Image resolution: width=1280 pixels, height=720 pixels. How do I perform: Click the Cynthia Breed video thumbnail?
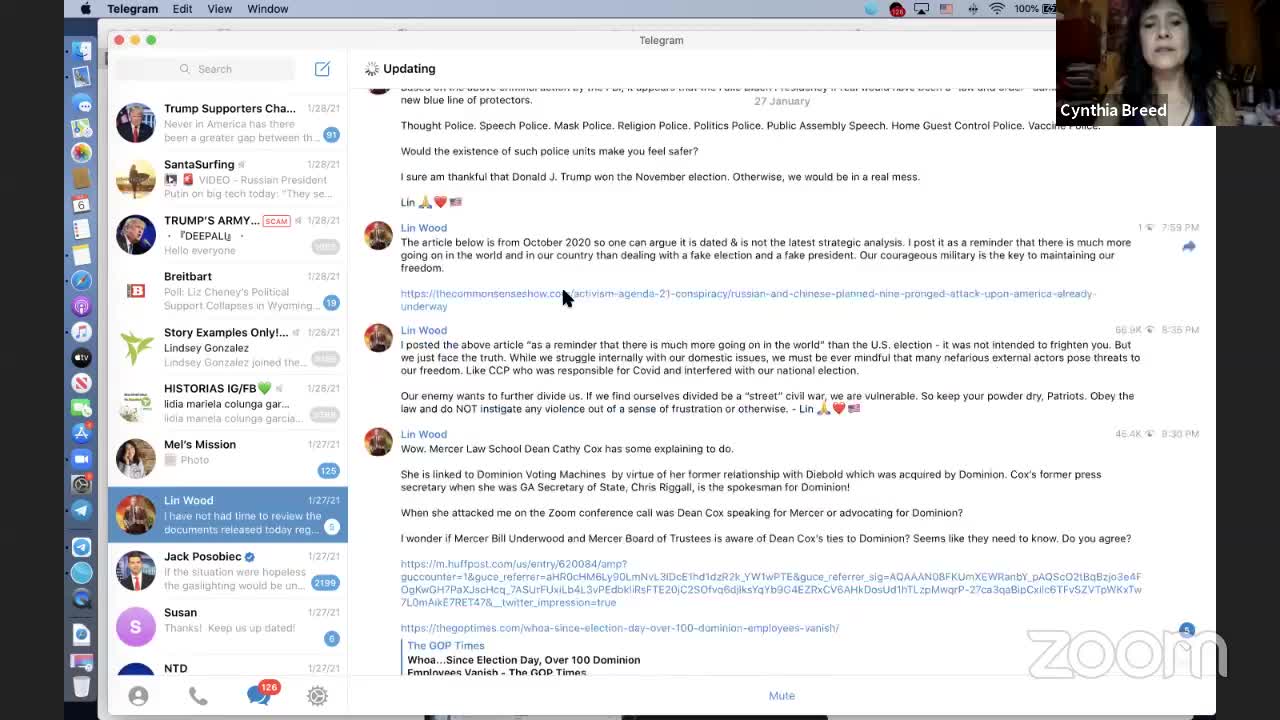tap(1167, 62)
